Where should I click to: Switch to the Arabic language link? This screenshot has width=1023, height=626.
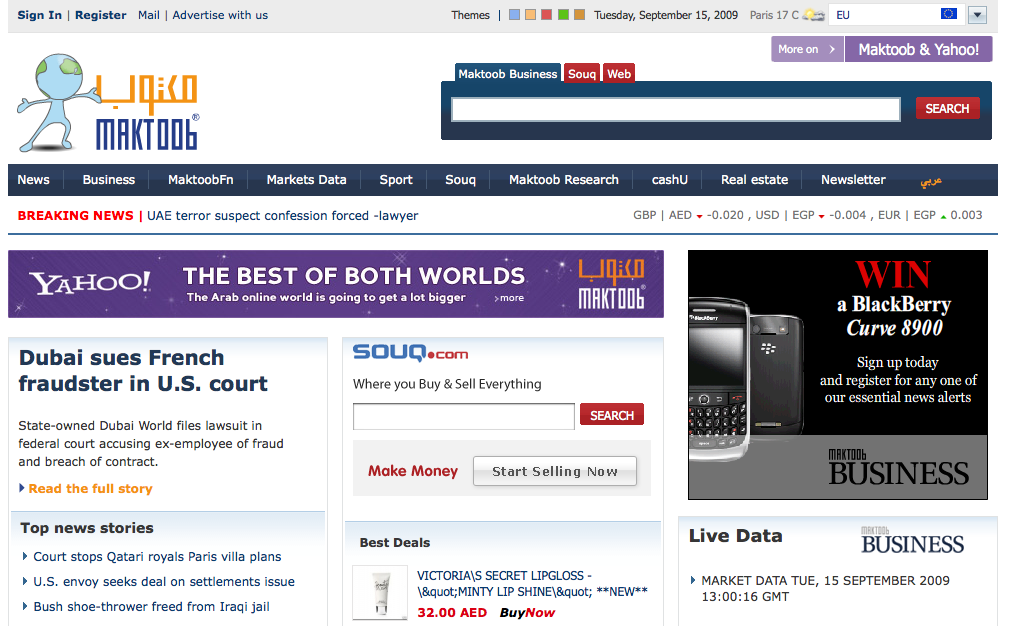931,181
